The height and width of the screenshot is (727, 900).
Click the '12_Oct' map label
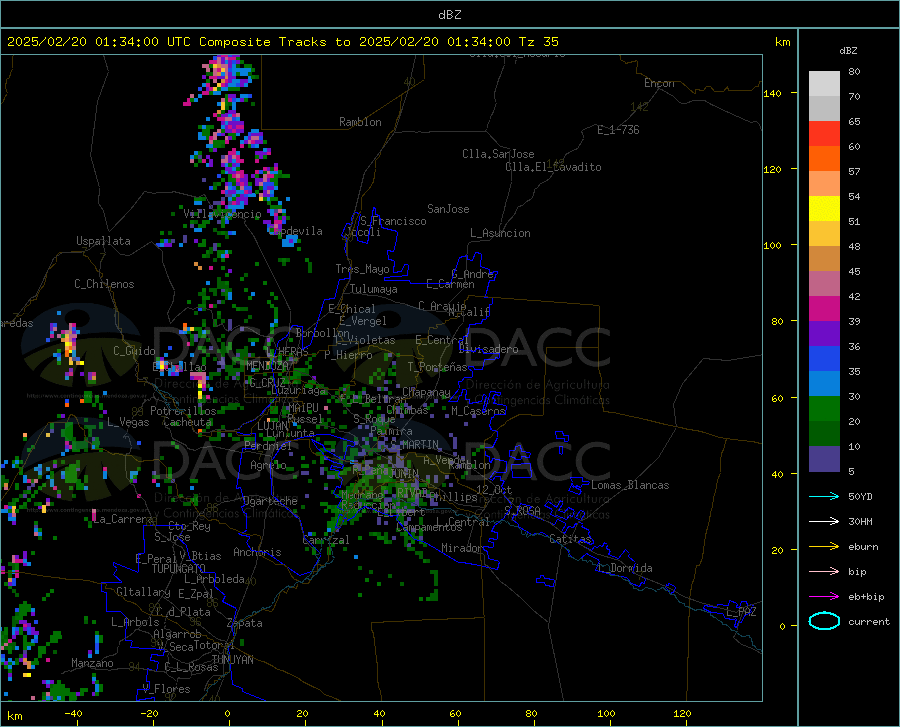494,489
